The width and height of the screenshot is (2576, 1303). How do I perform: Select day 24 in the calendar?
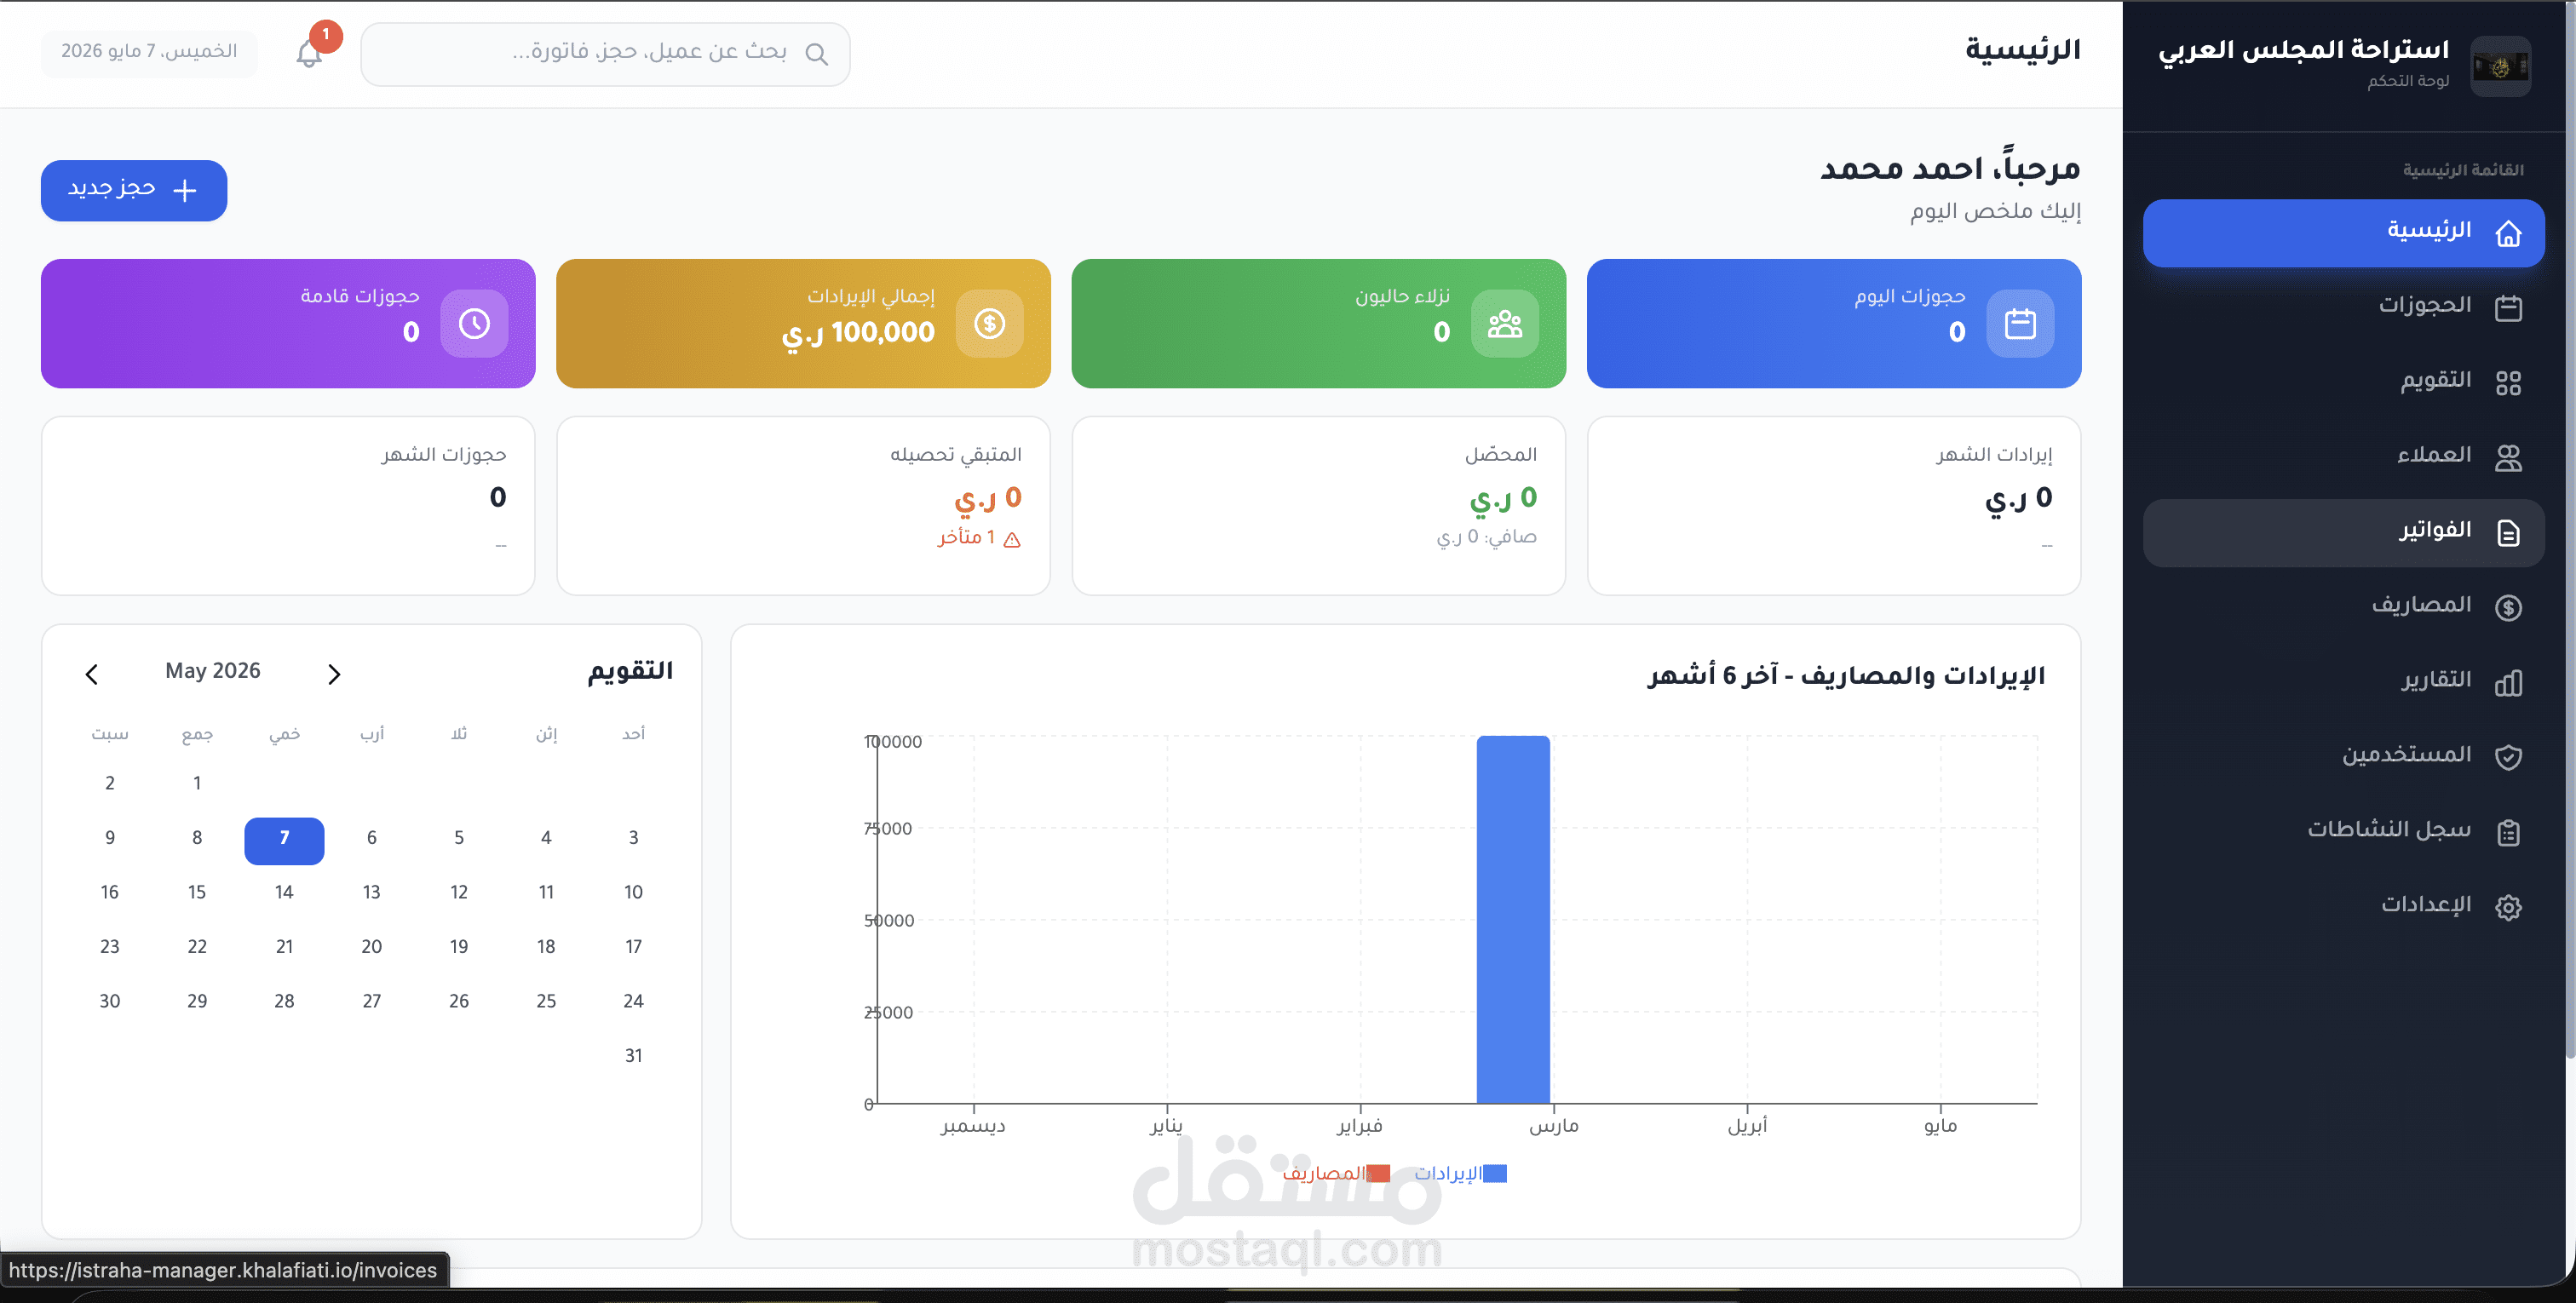[633, 1001]
